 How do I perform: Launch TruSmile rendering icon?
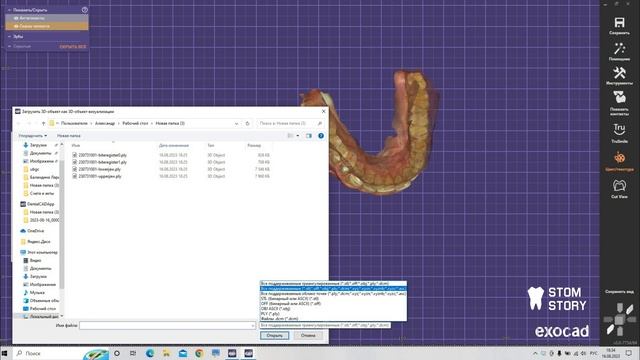pyautogui.click(x=619, y=129)
